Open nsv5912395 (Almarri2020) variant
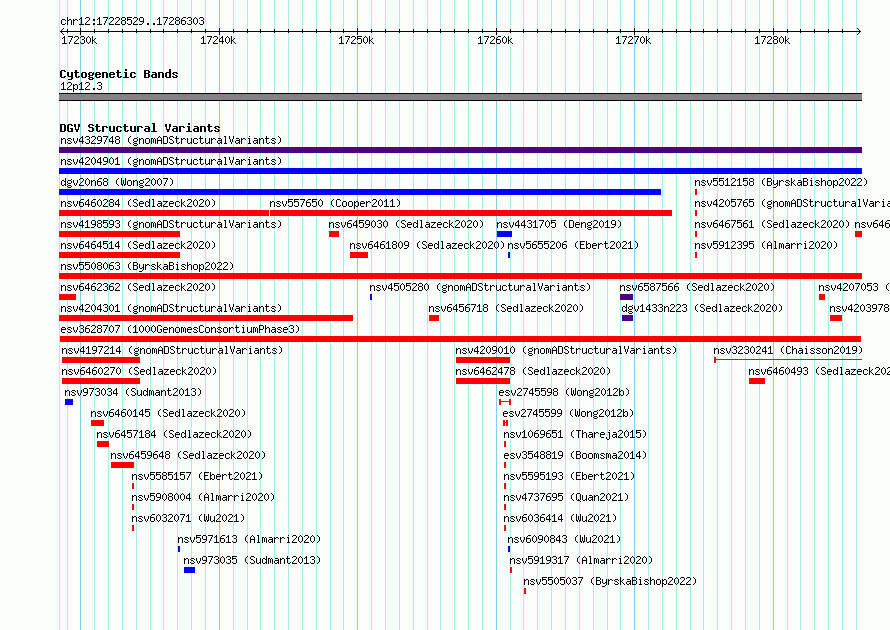This screenshot has width=890, height=630. pos(766,245)
